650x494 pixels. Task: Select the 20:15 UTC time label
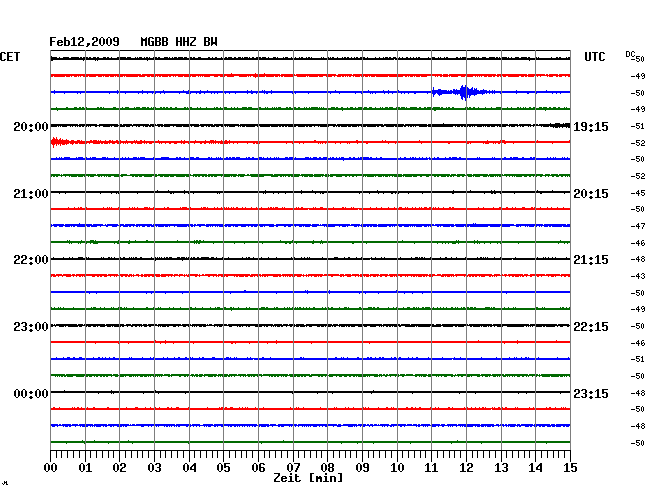tap(591, 194)
